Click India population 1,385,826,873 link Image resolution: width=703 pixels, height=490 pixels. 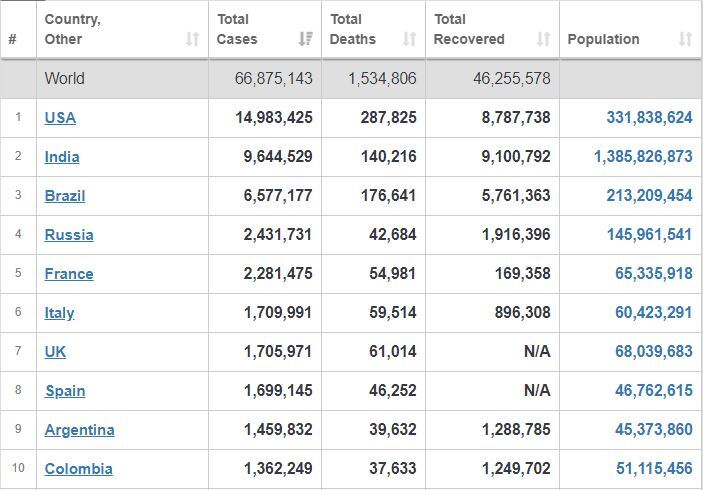coord(643,156)
